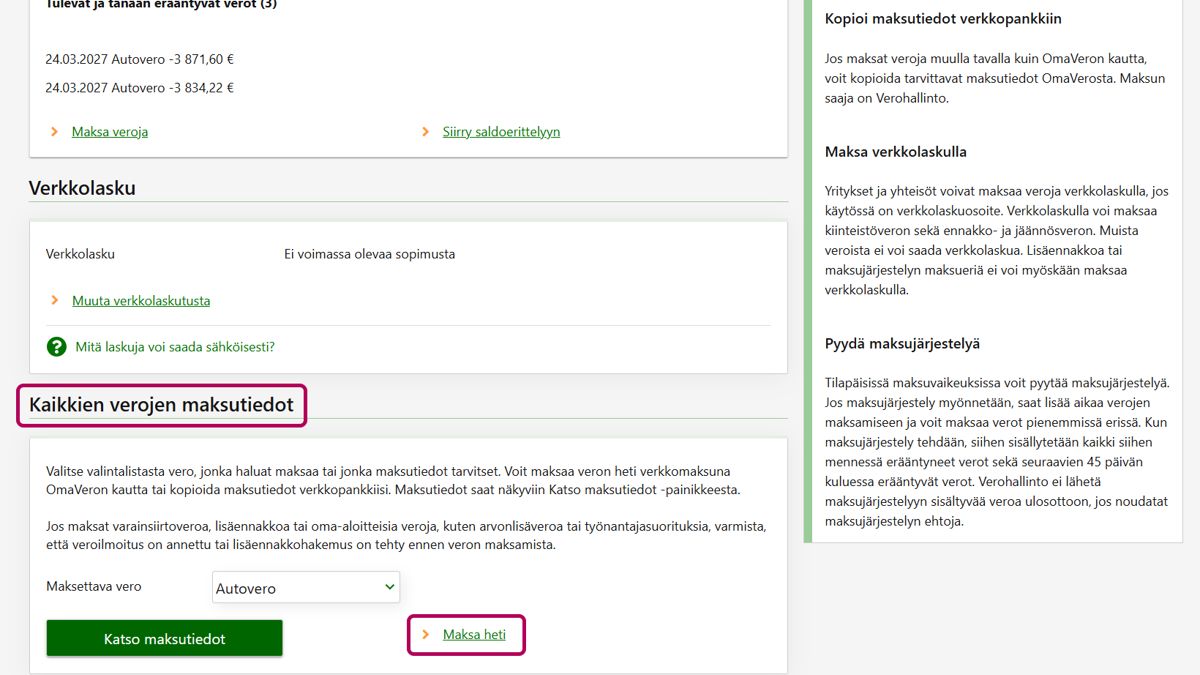Image resolution: width=1200 pixels, height=675 pixels.
Task: Click the green question mark help icon
Action: point(56,347)
